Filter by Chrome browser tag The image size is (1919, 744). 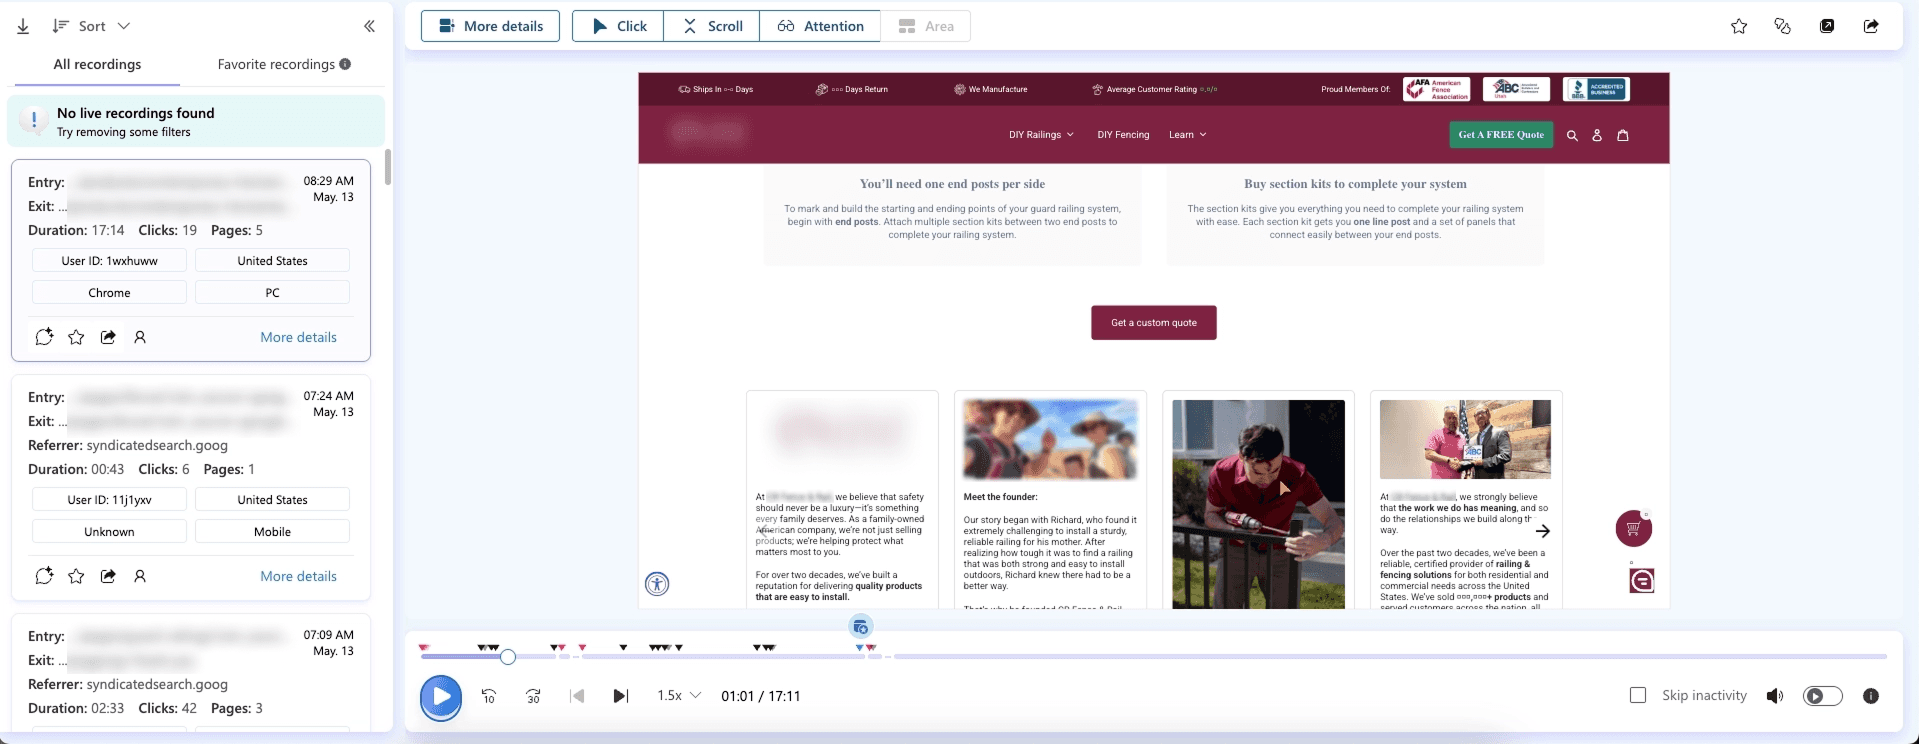point(110,293)
